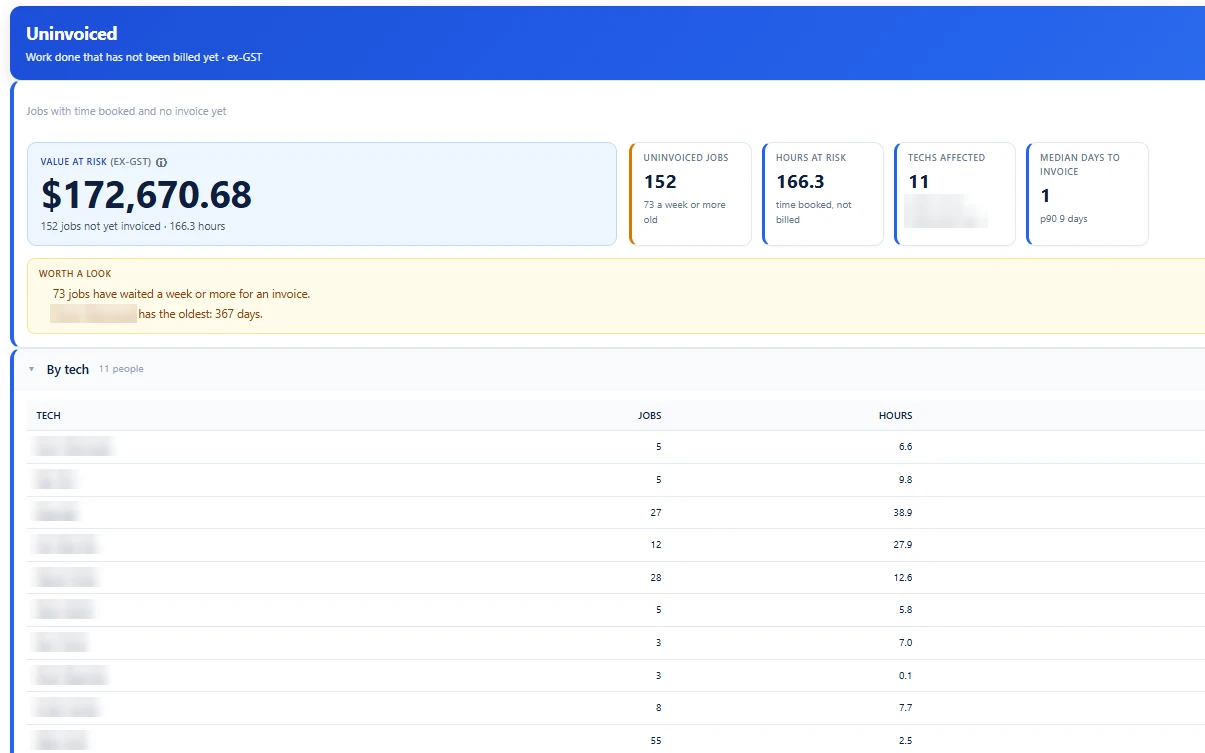This screenshot has height=753, width=1205.
Task: Click the info icon beside Value at Risk
Action: point(162,162)
